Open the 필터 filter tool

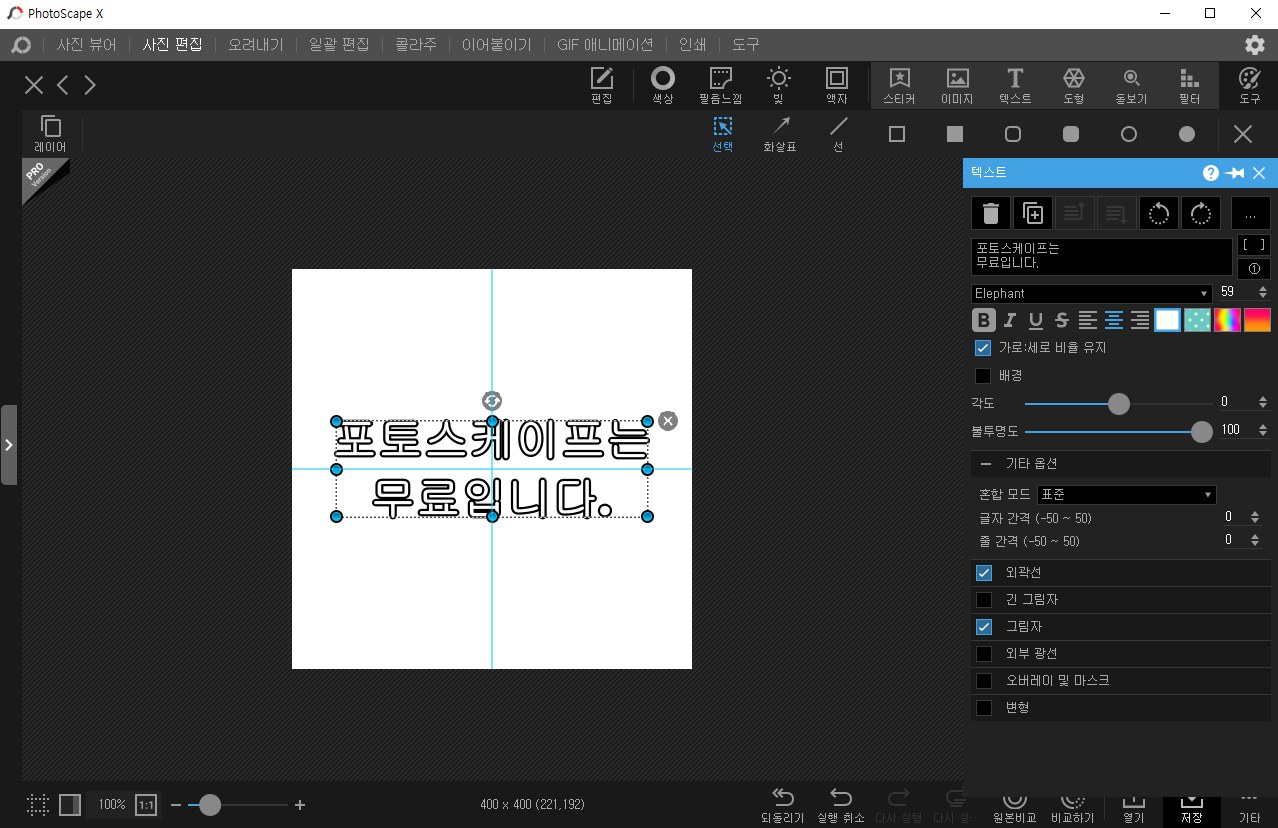(1189, 85)
